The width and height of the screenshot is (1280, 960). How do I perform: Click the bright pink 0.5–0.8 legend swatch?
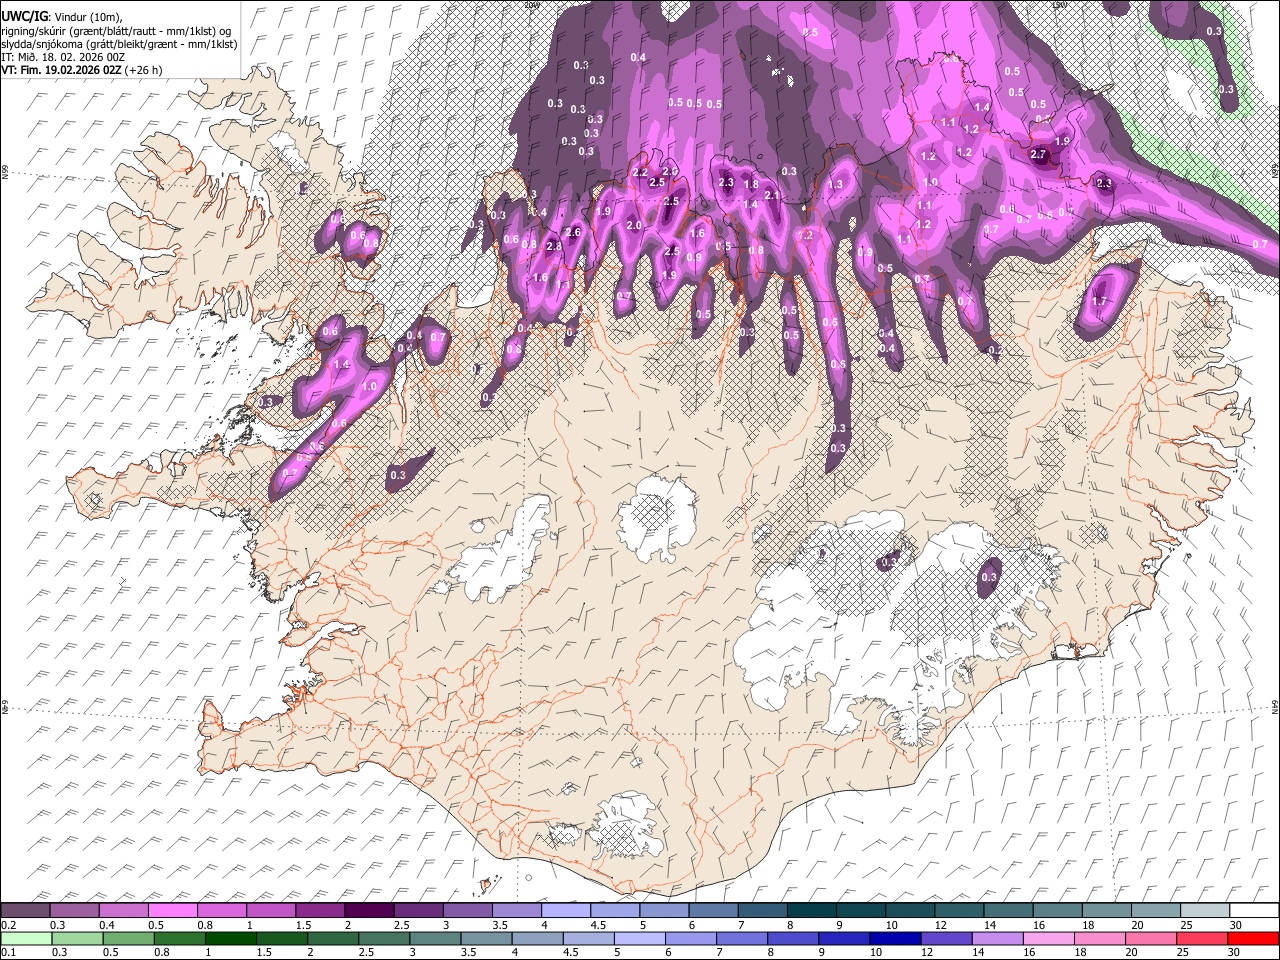[x=172, y=911]
